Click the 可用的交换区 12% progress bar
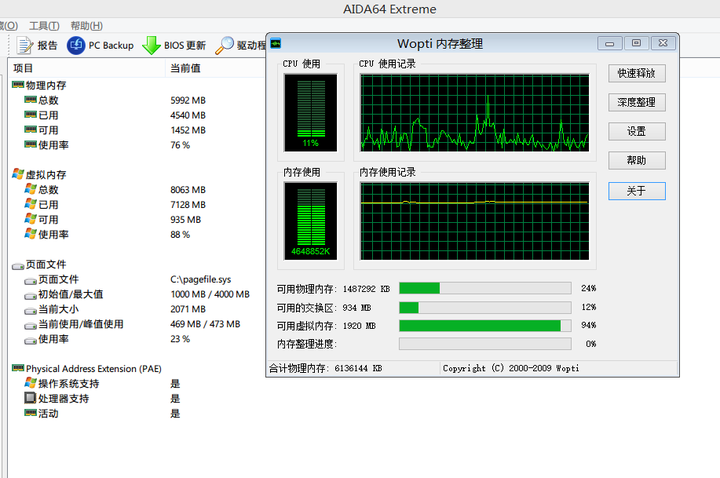Screen dimensions: 720x478 485,307
